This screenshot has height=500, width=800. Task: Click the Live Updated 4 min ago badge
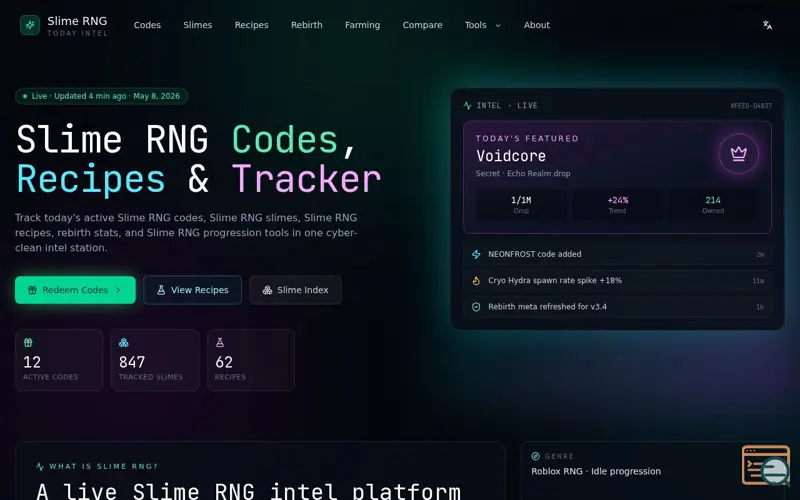(102, 96)
